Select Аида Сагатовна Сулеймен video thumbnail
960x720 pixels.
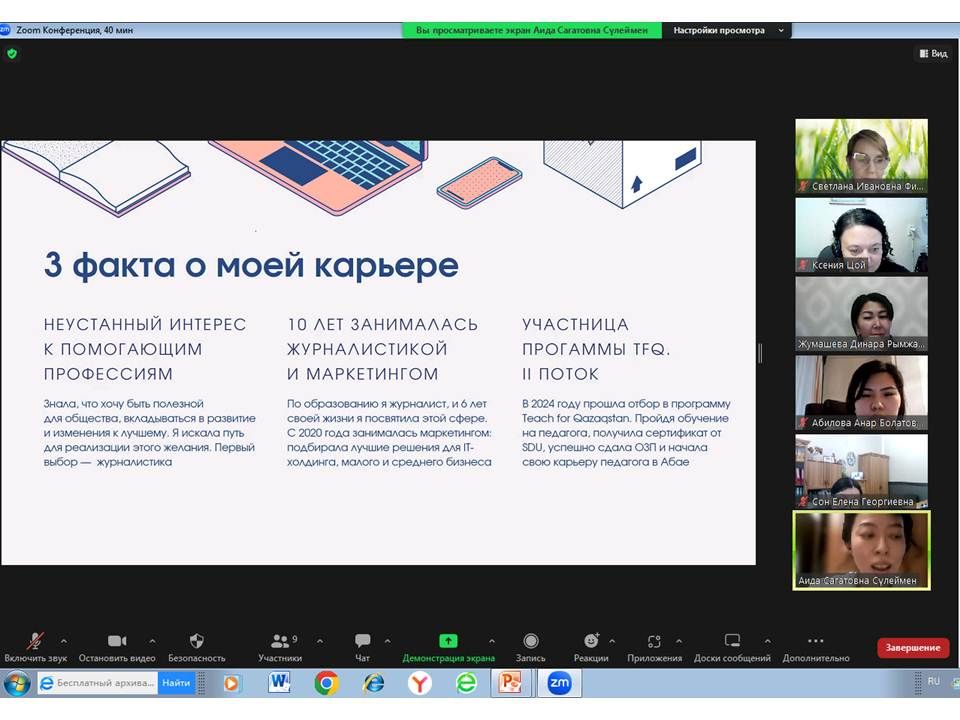pos(861,548)
